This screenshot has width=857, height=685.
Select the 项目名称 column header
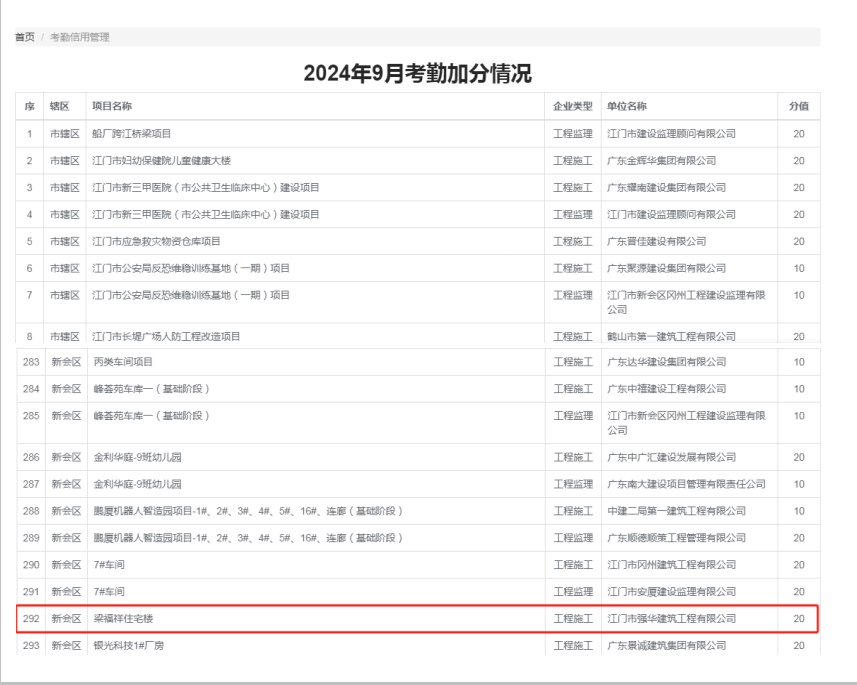(112, 106)
